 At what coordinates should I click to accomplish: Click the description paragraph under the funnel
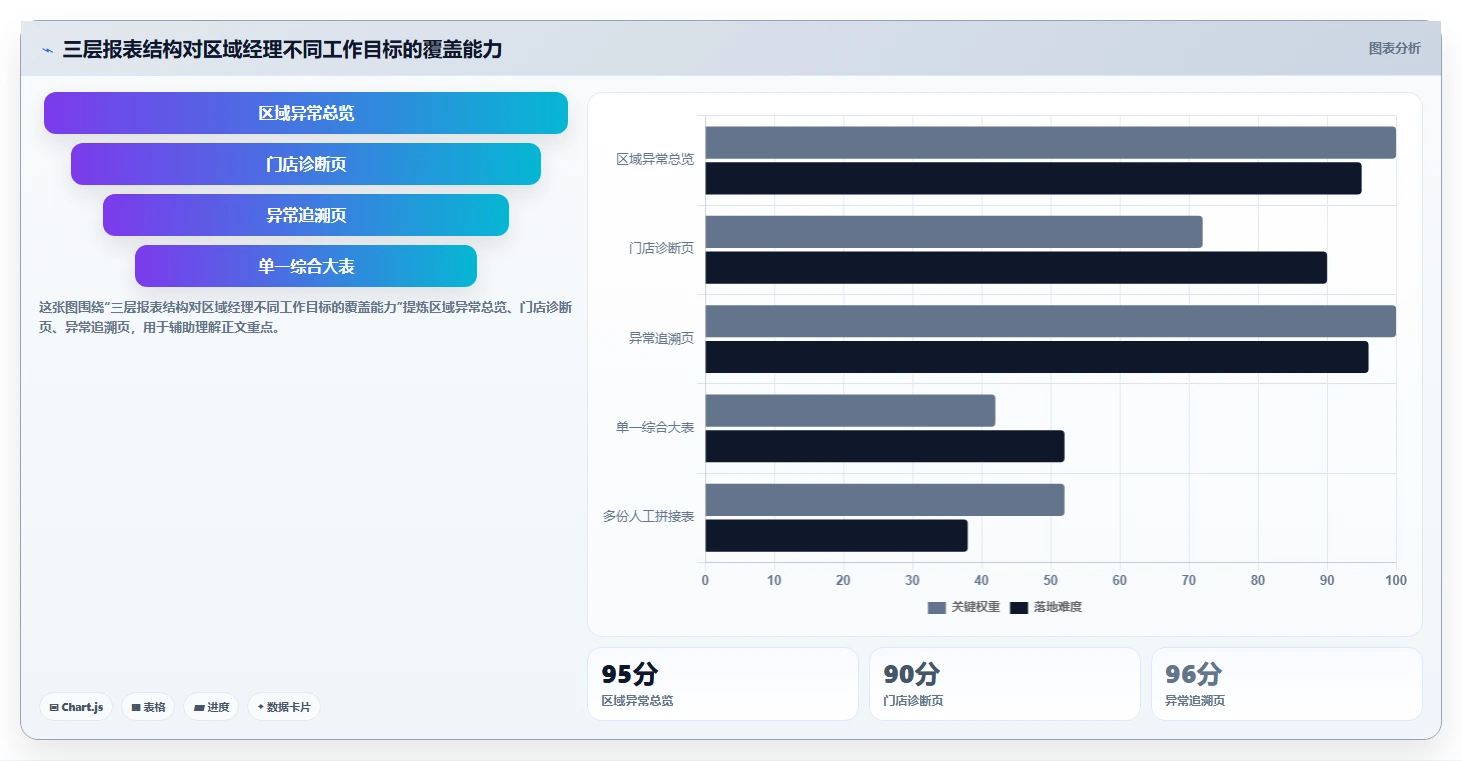pos(305,317)
